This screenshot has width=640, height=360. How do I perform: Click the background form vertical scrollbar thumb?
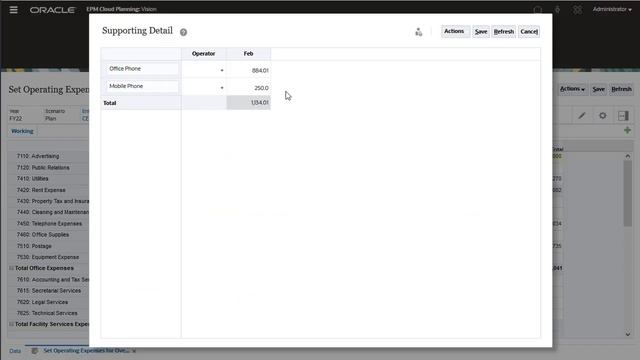click(x=627, y=193)
